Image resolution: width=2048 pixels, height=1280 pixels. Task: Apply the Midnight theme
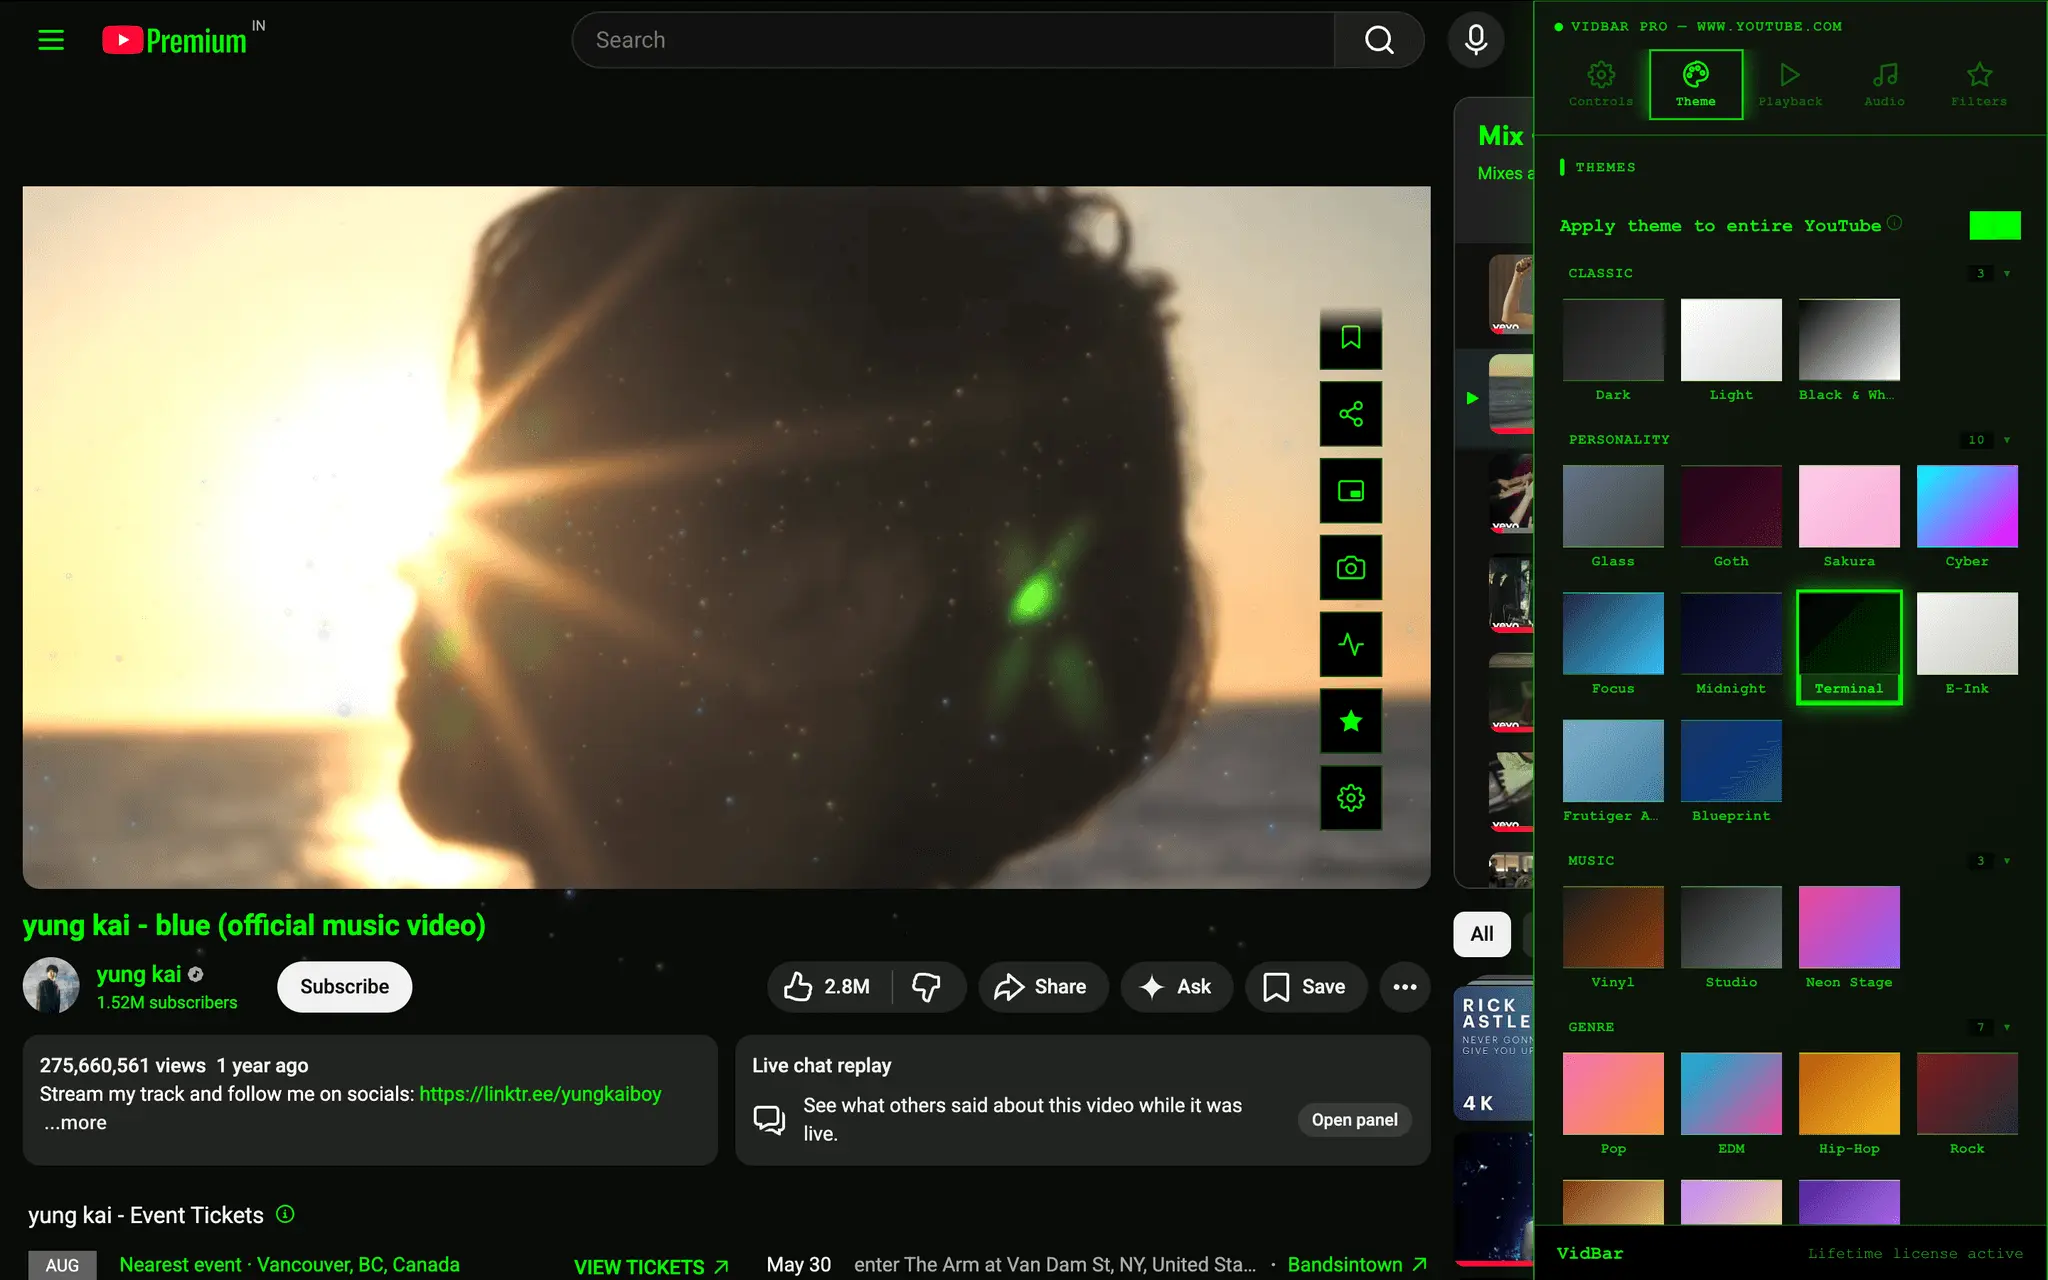[1731, 644]
